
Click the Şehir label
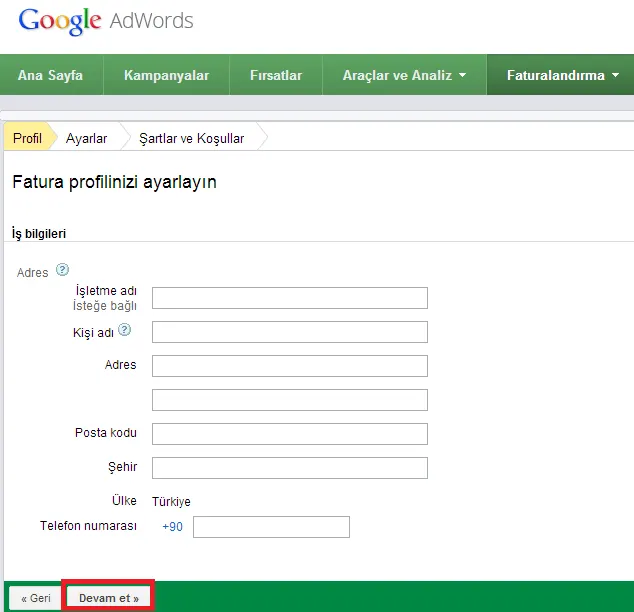tap(123, 467)
